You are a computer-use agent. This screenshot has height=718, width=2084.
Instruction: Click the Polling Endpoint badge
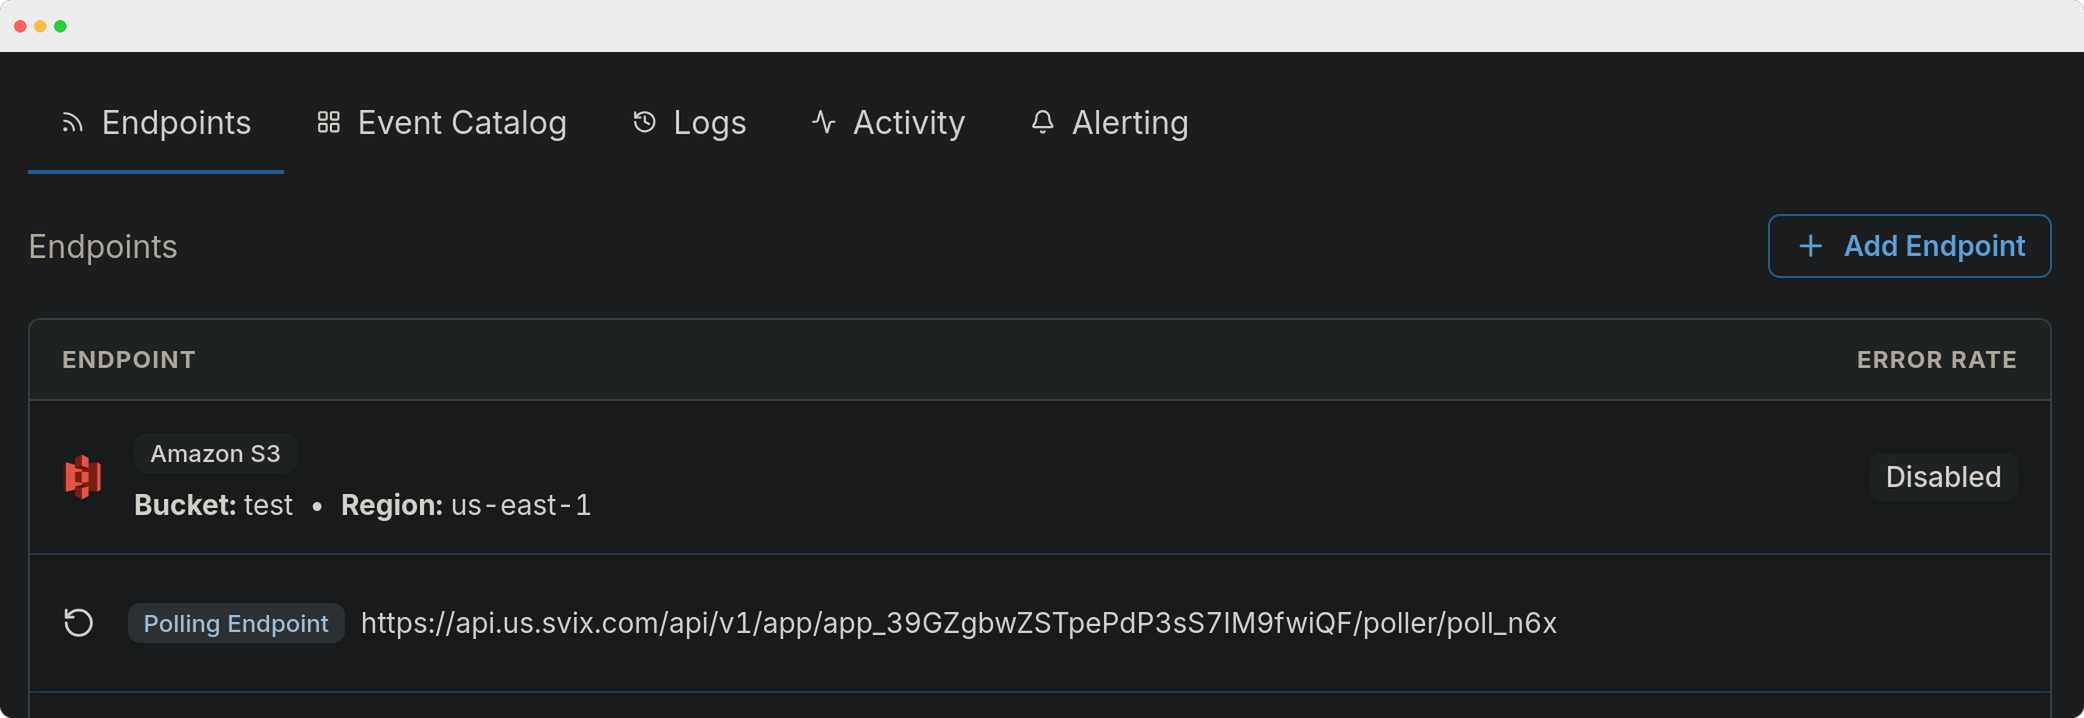[235, 623]
